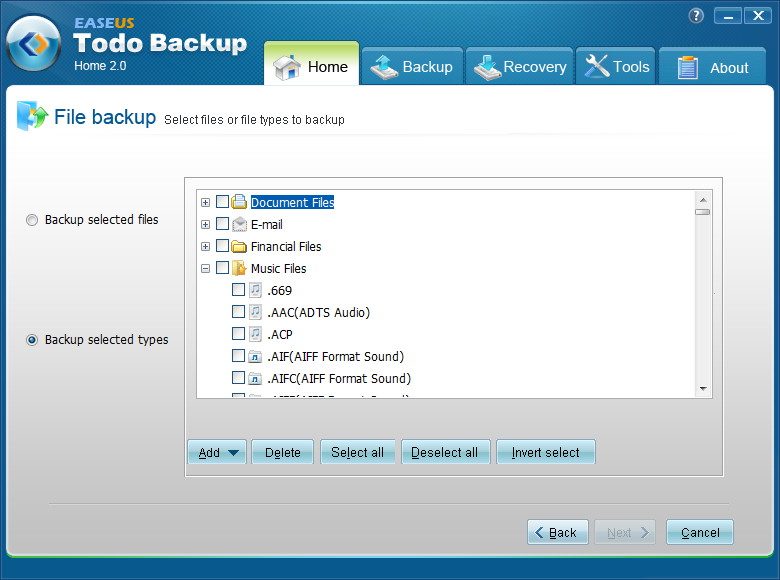Switch to the Recovery tab

click(x=519, y=67)
